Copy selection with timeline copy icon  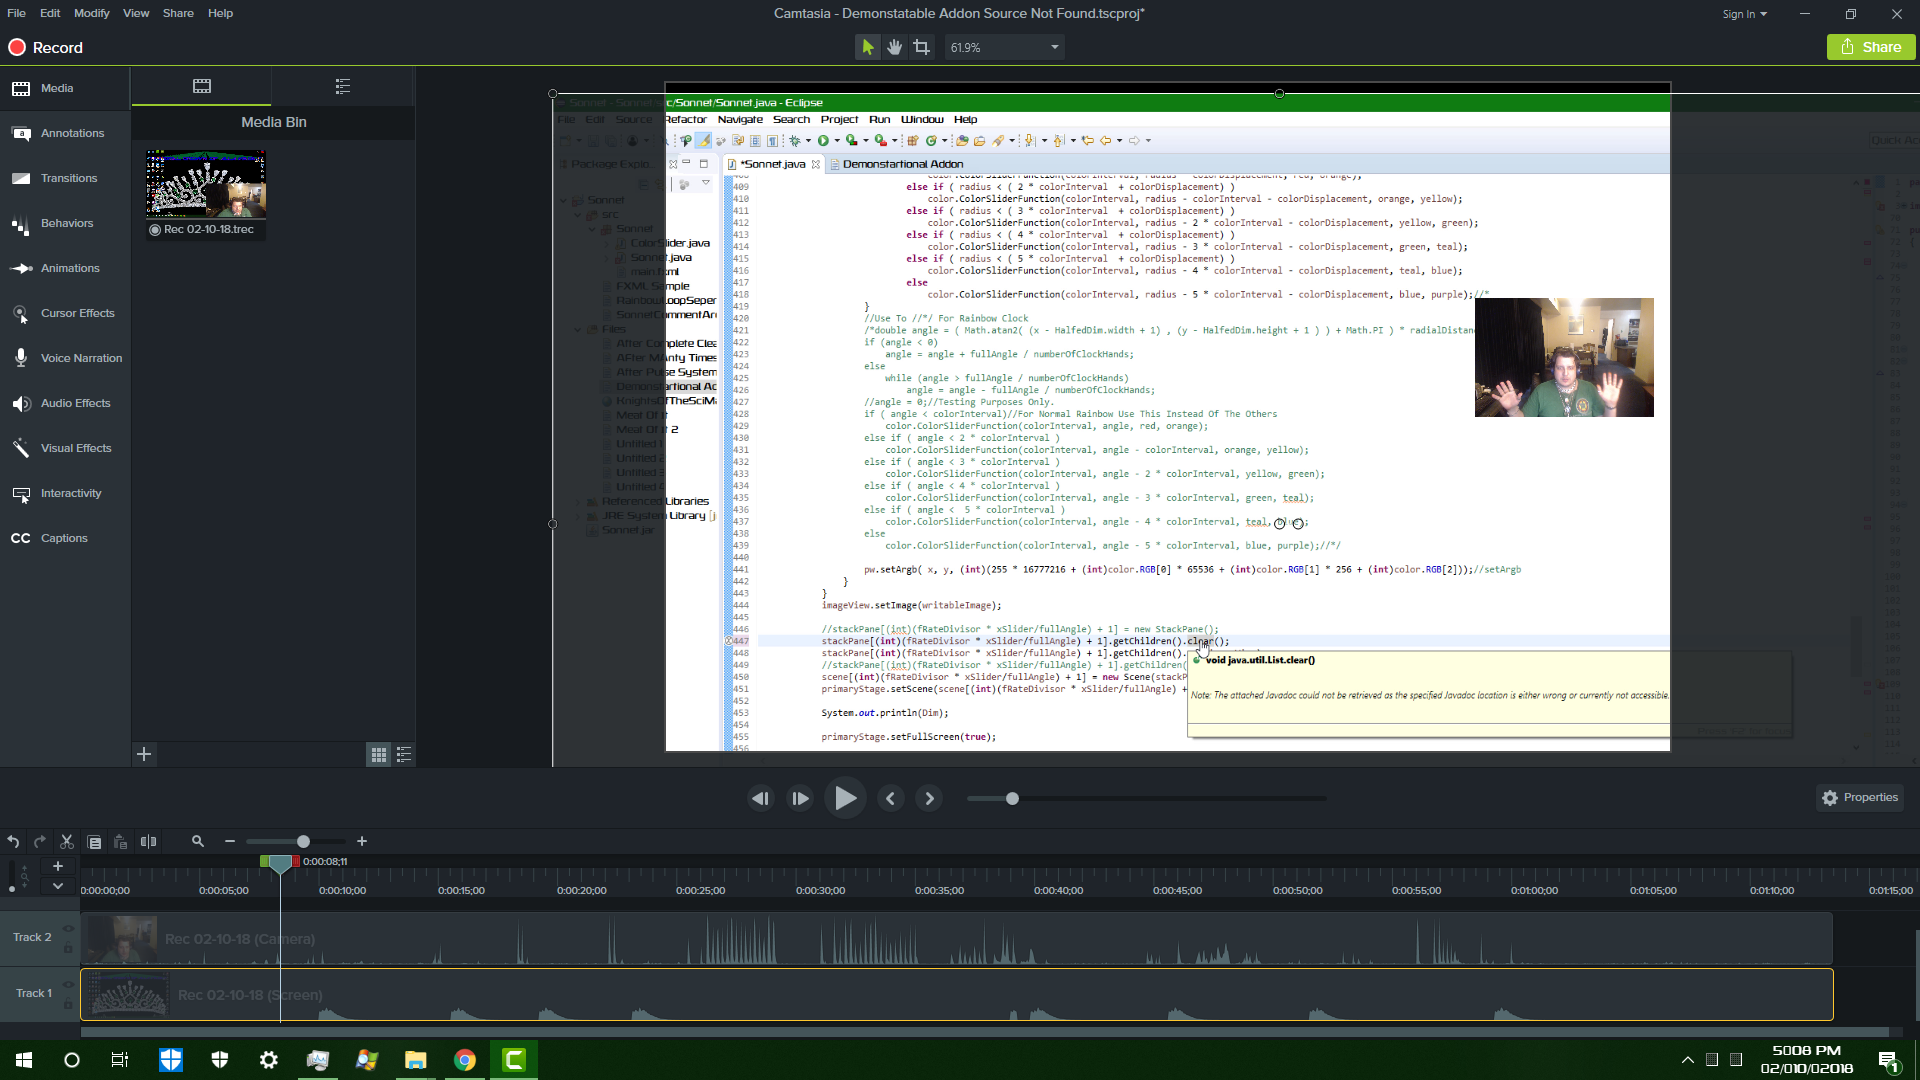pyautogui.click(x=94, y=842)
